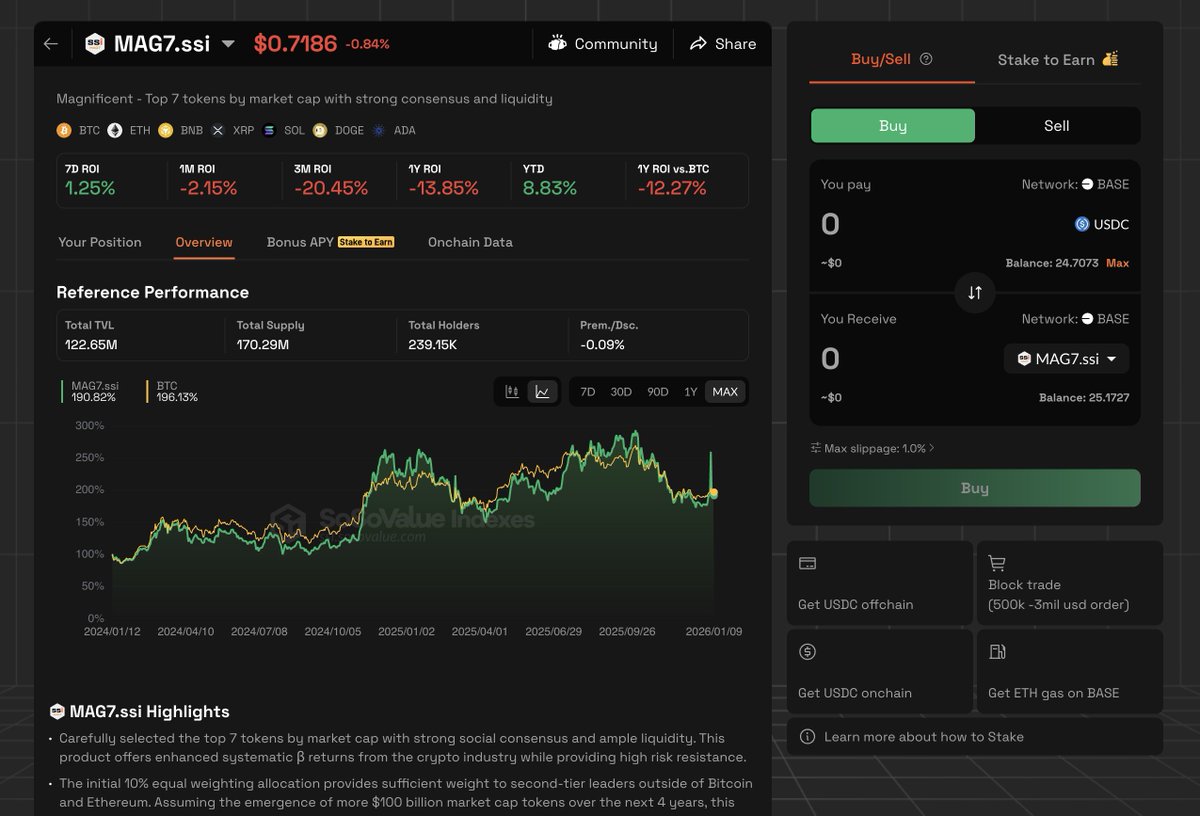Click the XRP coin icon
The image size is (1200, 816).
(218, 130)
